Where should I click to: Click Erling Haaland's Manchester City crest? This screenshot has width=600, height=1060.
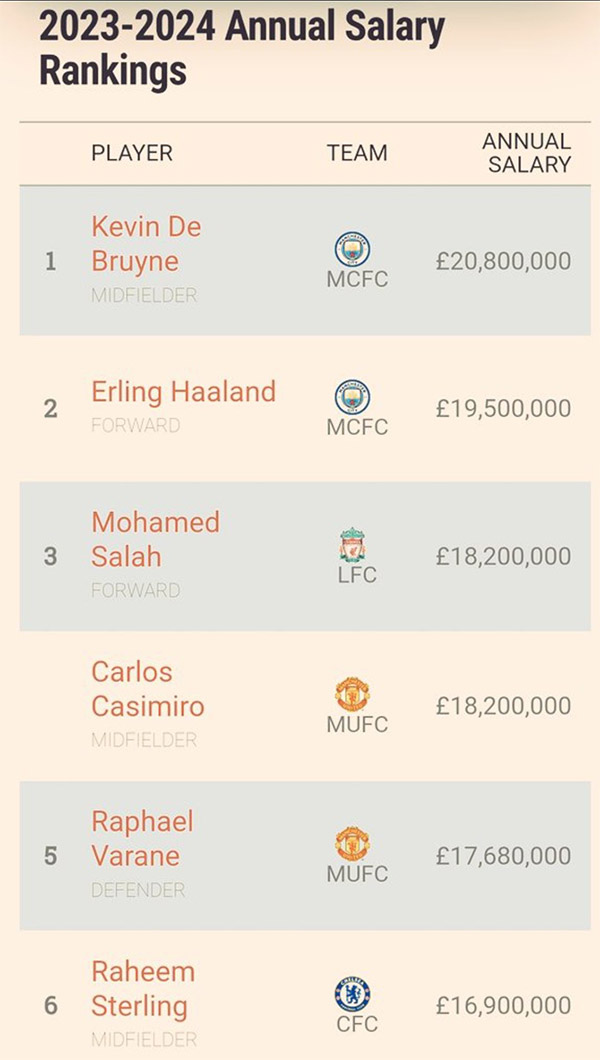[x=352, y=397]
